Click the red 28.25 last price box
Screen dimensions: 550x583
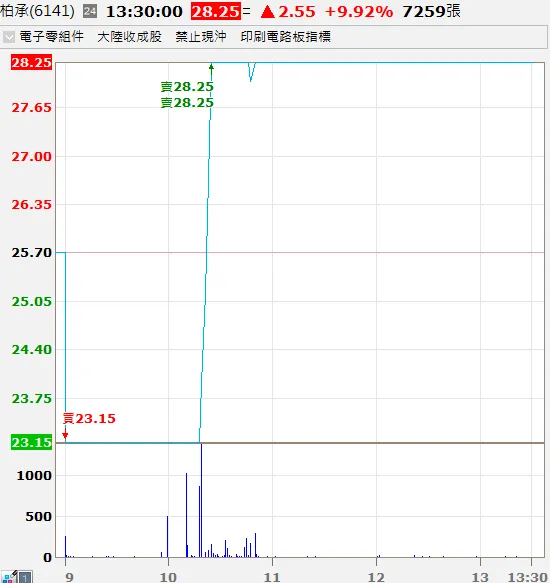coord(216,12)
